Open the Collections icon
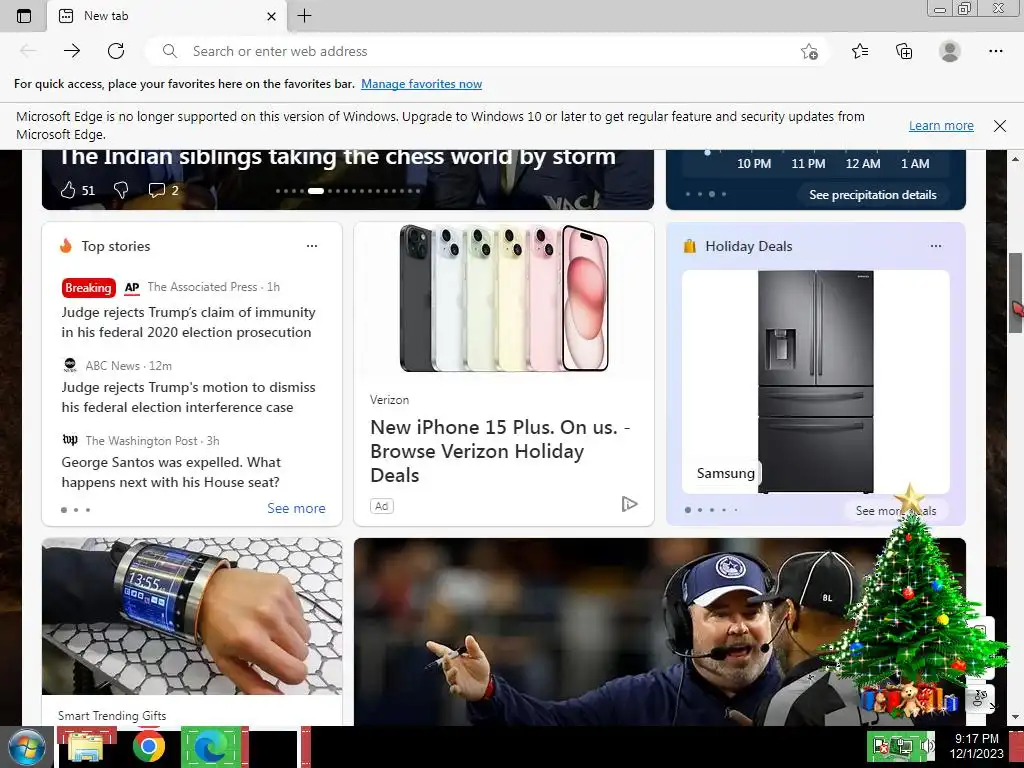This screenshot has width=1024, height=768. coord(904,51)
